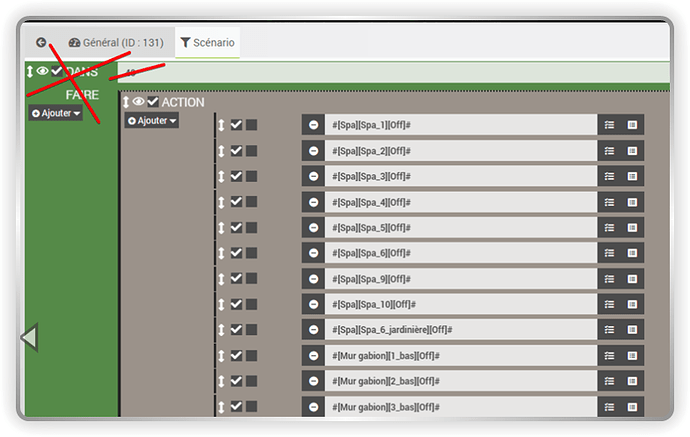690x437 pixels.
Task: Remove the Spa_4 Off action
Action: coord(313,202)
